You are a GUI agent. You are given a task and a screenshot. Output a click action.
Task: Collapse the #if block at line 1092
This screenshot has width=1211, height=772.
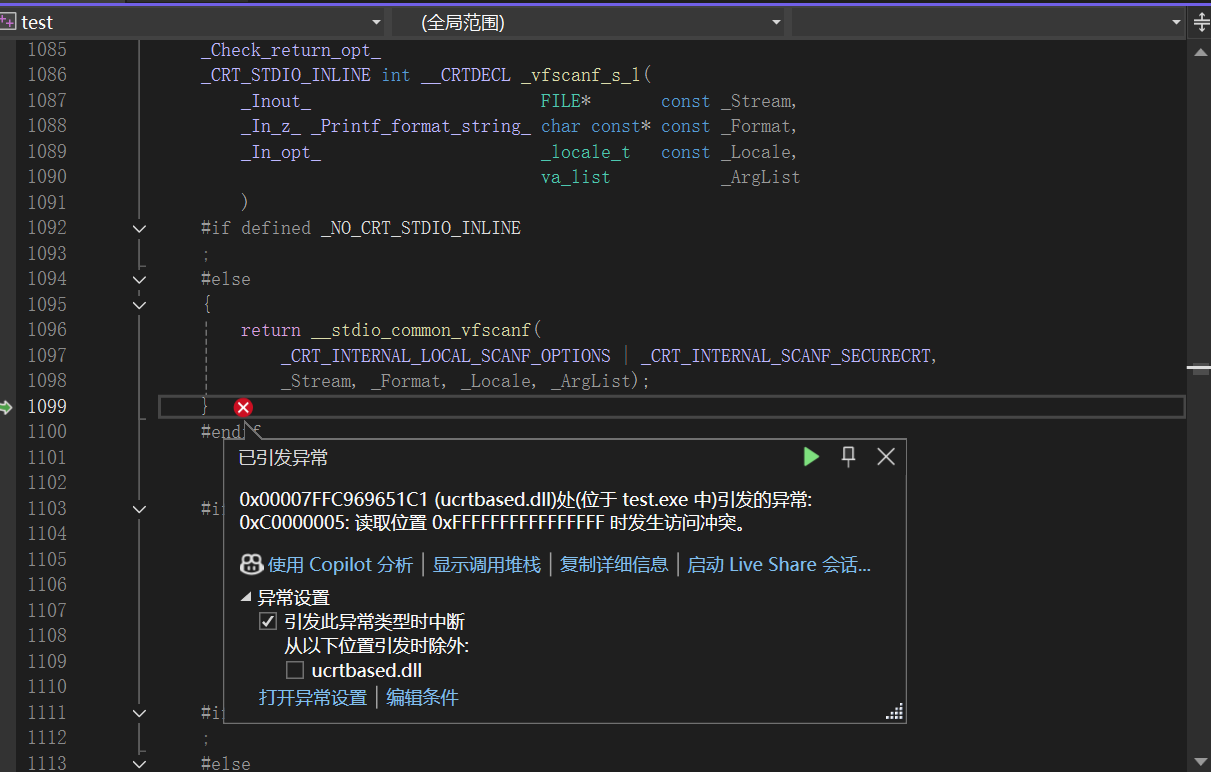[x=139, y=229]
